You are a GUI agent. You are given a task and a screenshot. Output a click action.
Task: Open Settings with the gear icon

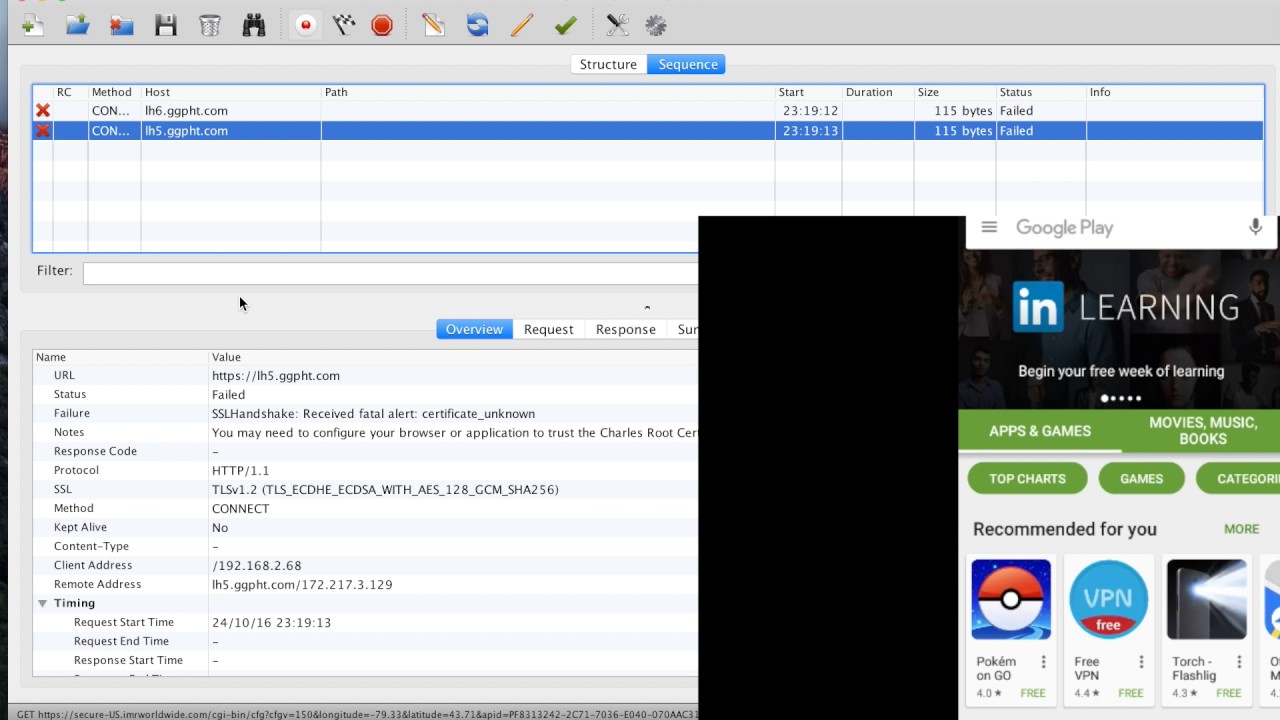(x=656, y=25)
